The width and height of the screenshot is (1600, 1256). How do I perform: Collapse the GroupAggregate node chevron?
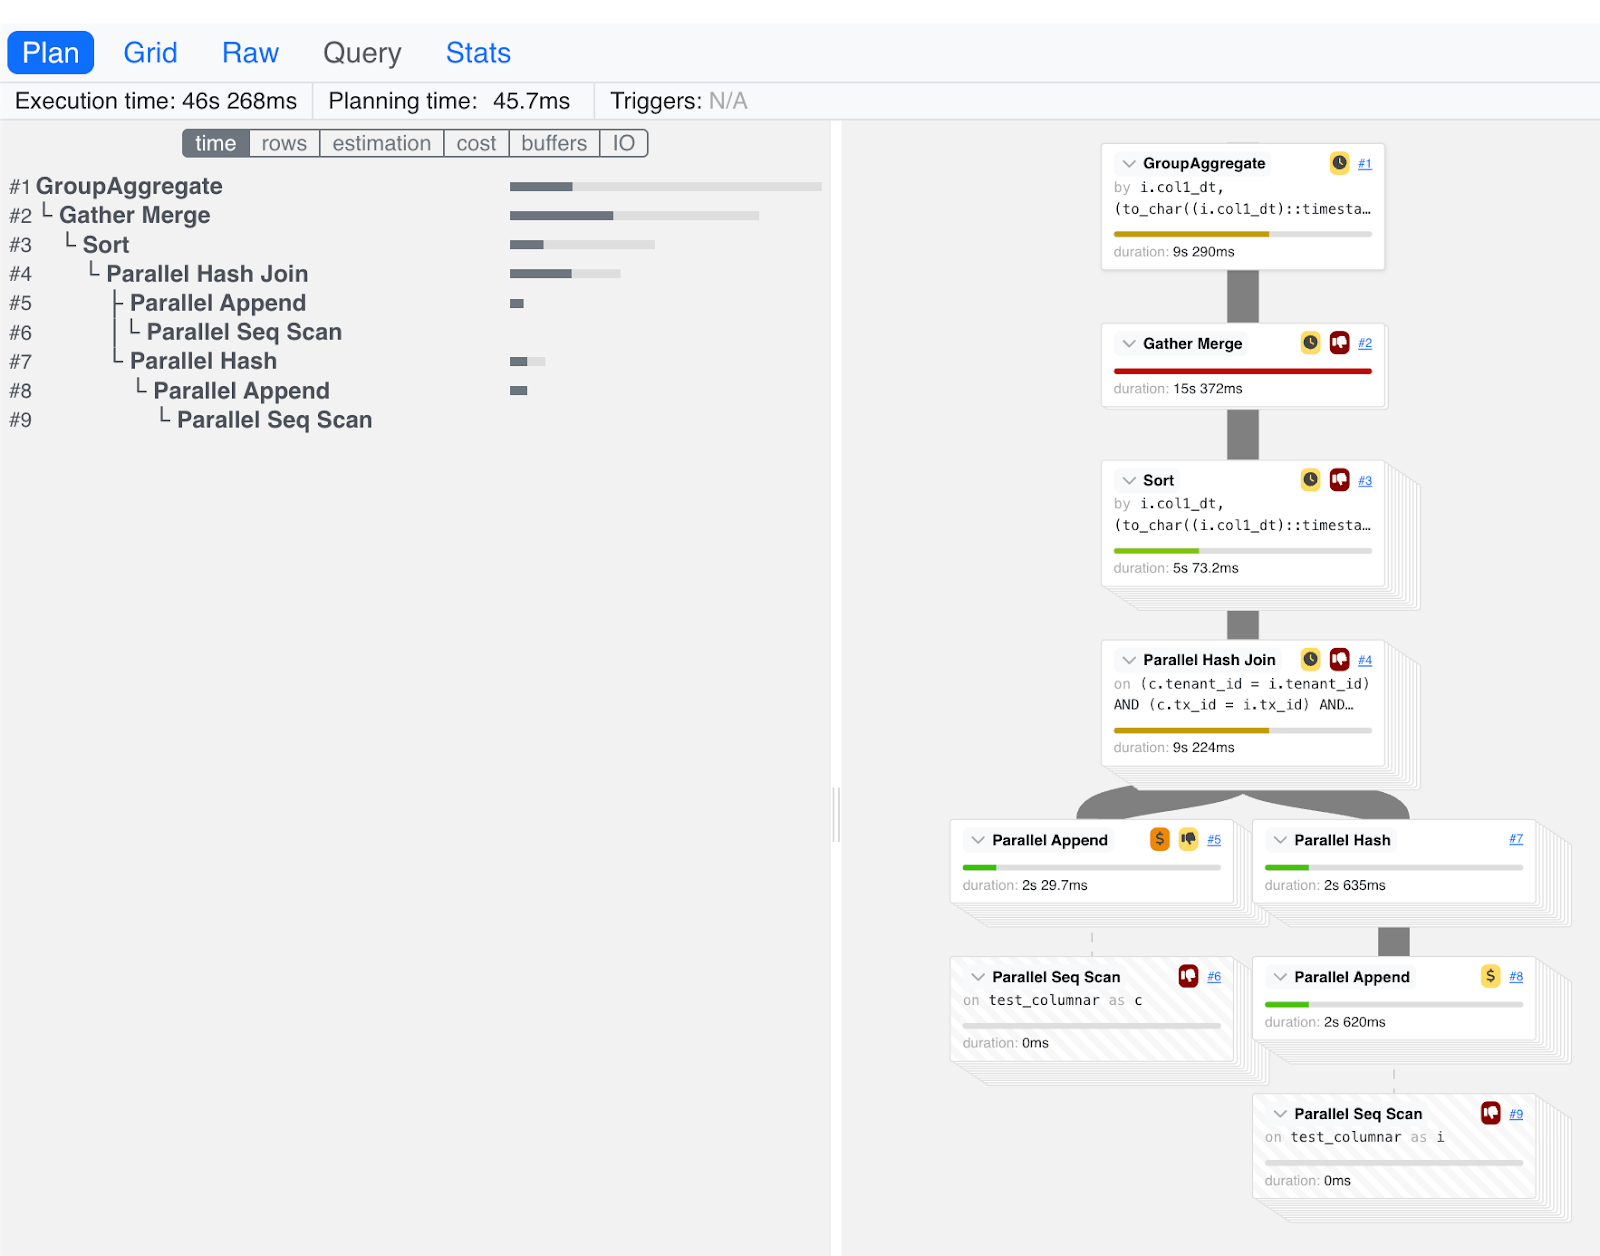[1129, 164]
